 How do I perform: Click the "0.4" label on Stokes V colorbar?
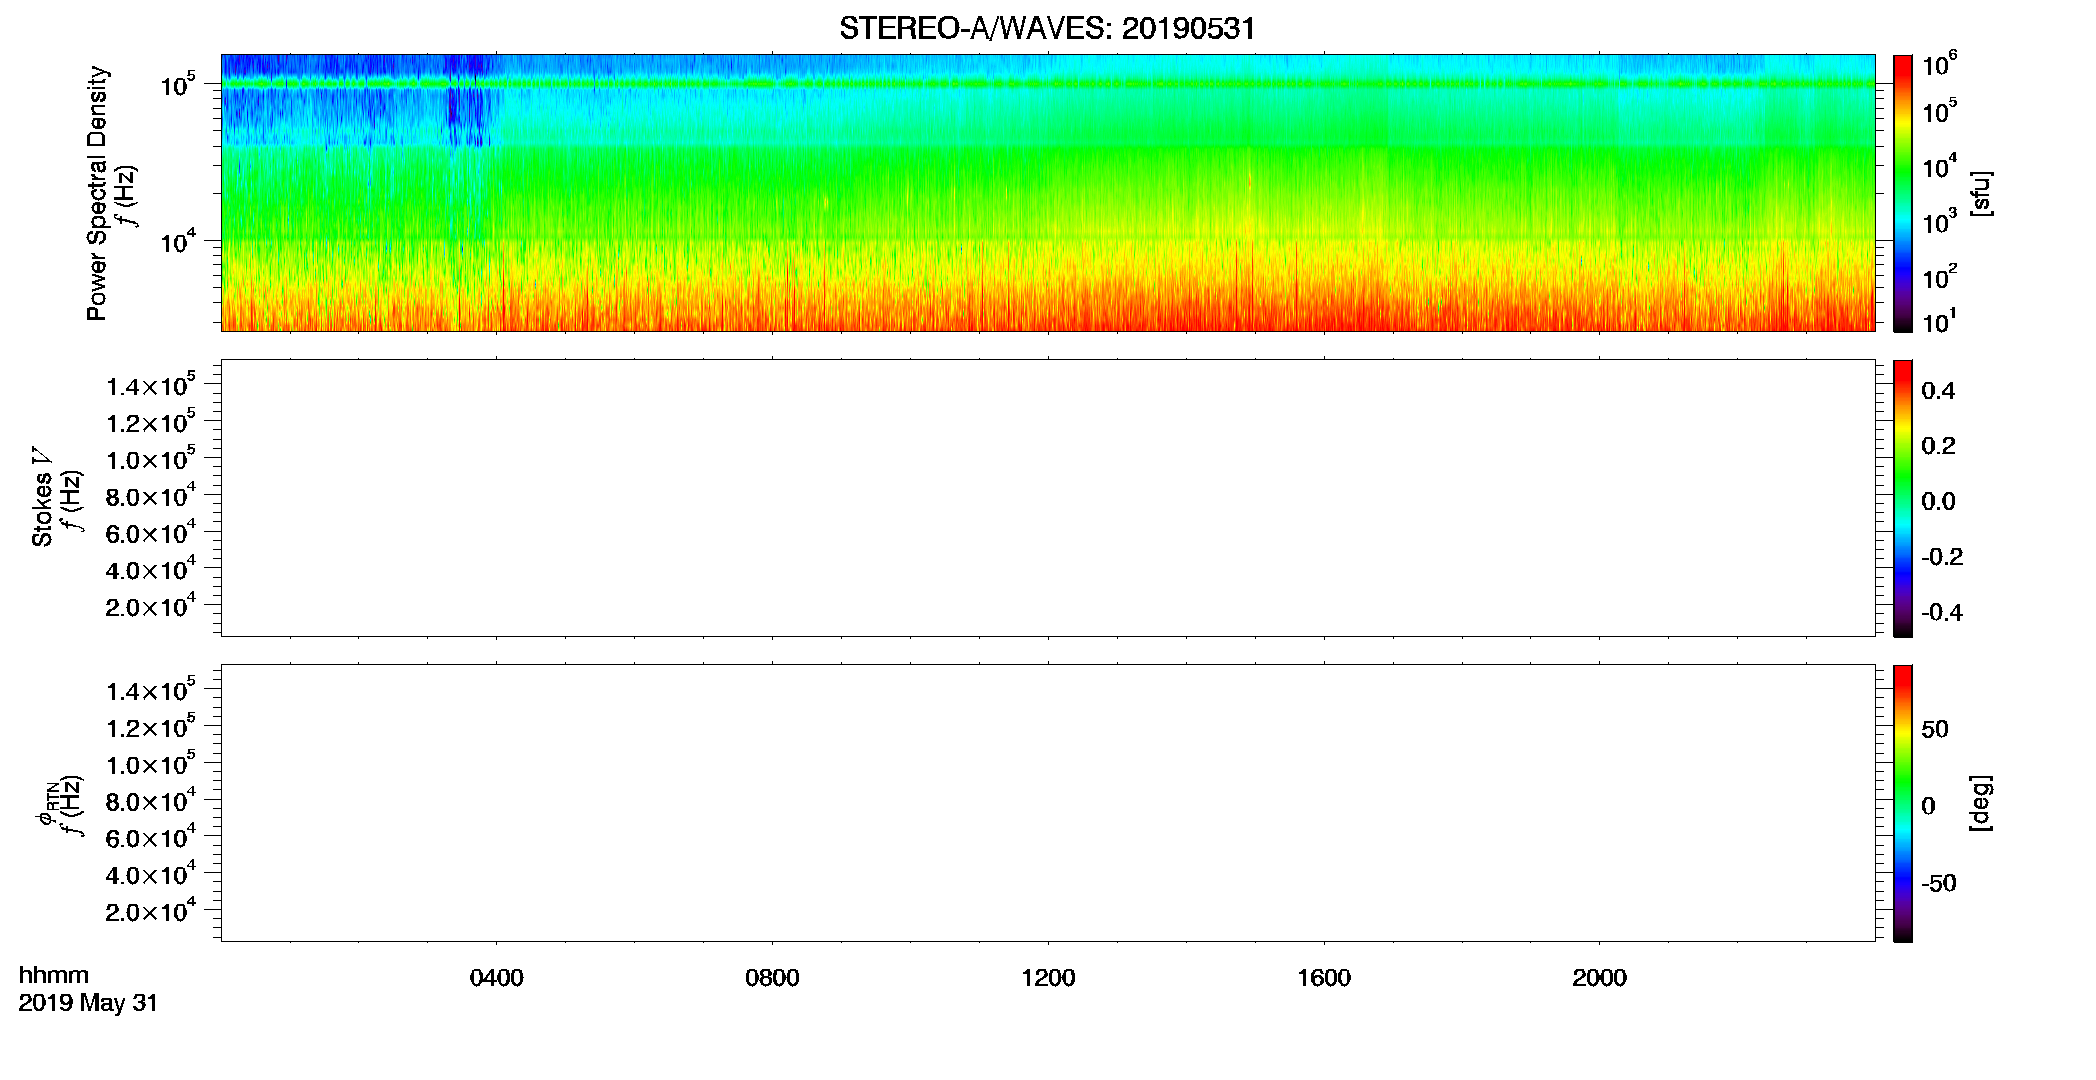click(x=1938, y=391)
